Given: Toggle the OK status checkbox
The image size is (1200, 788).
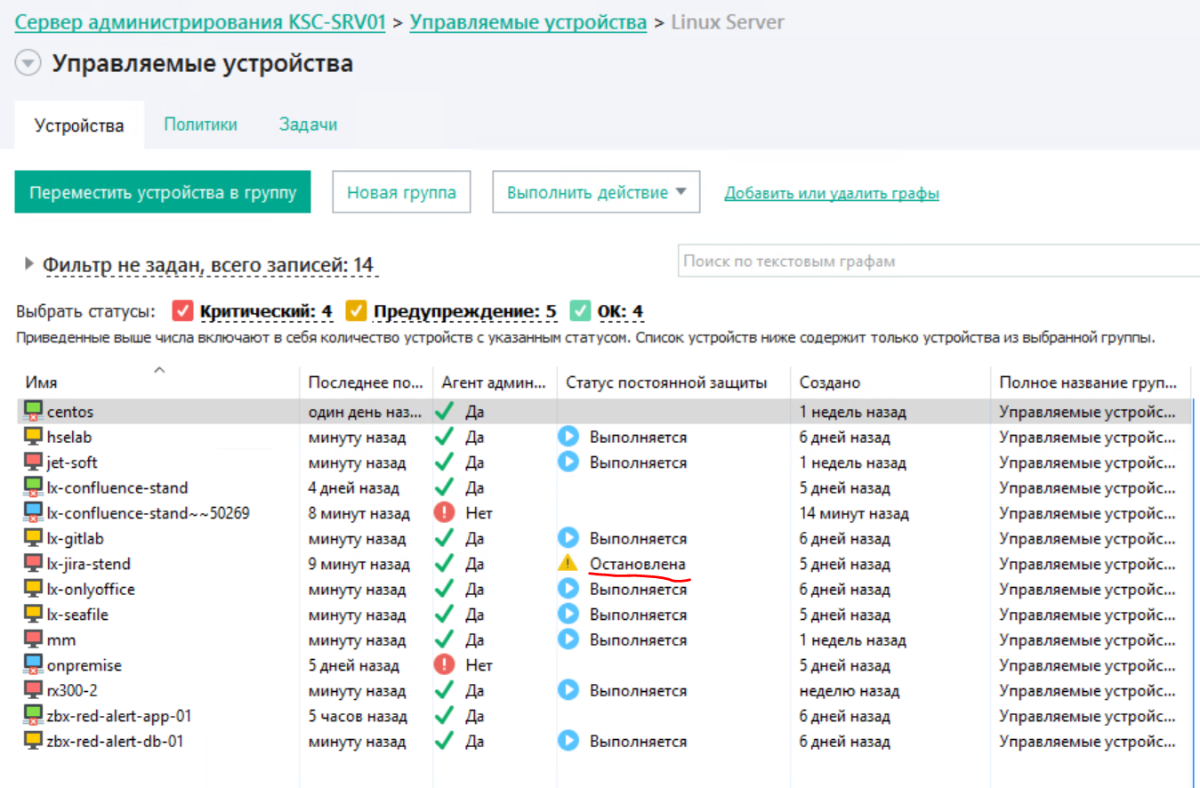Looking at the screenshot, I should (x=580, y=311).
